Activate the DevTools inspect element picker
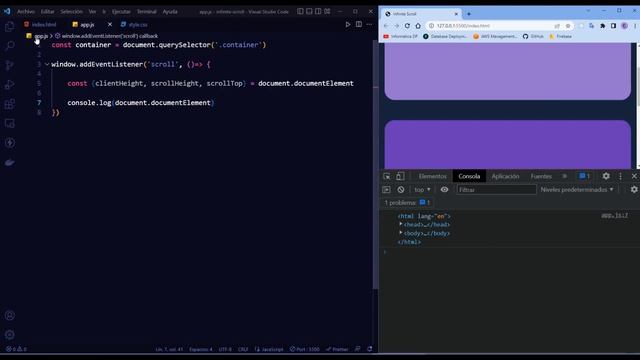Screen dimensions: 640x360 point(387,176)
